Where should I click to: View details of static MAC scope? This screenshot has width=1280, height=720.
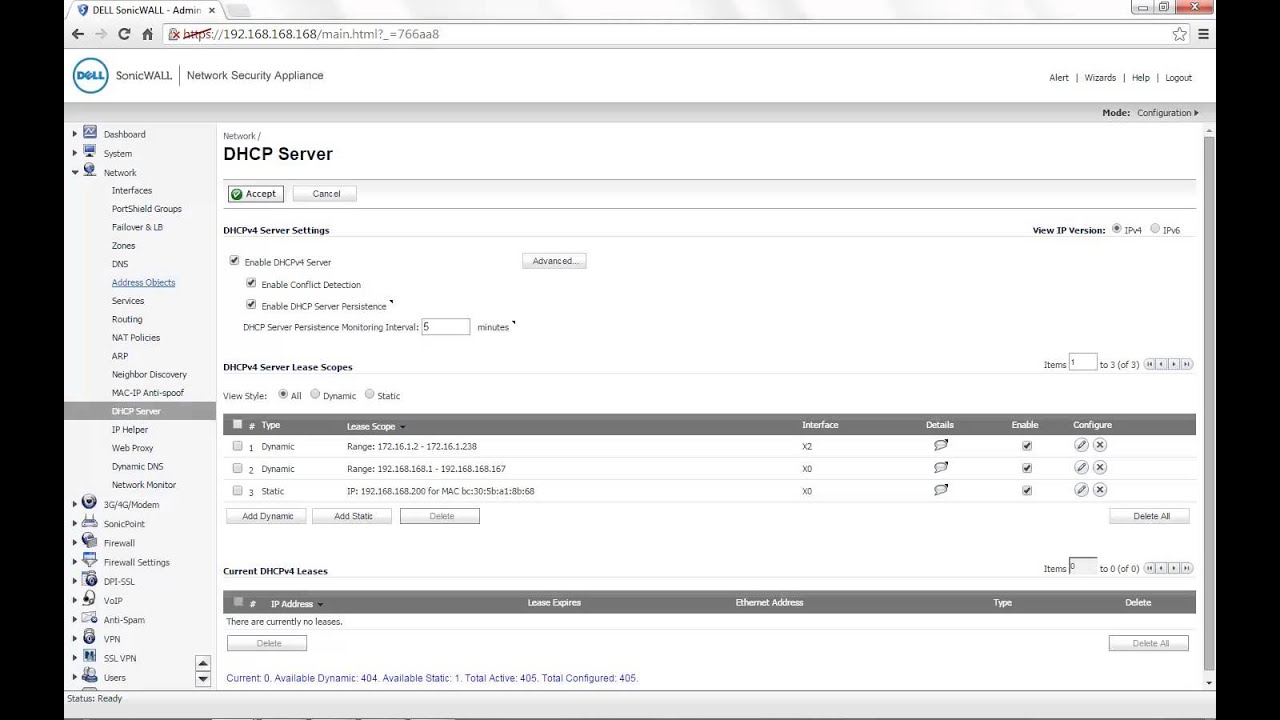point(940,490)
